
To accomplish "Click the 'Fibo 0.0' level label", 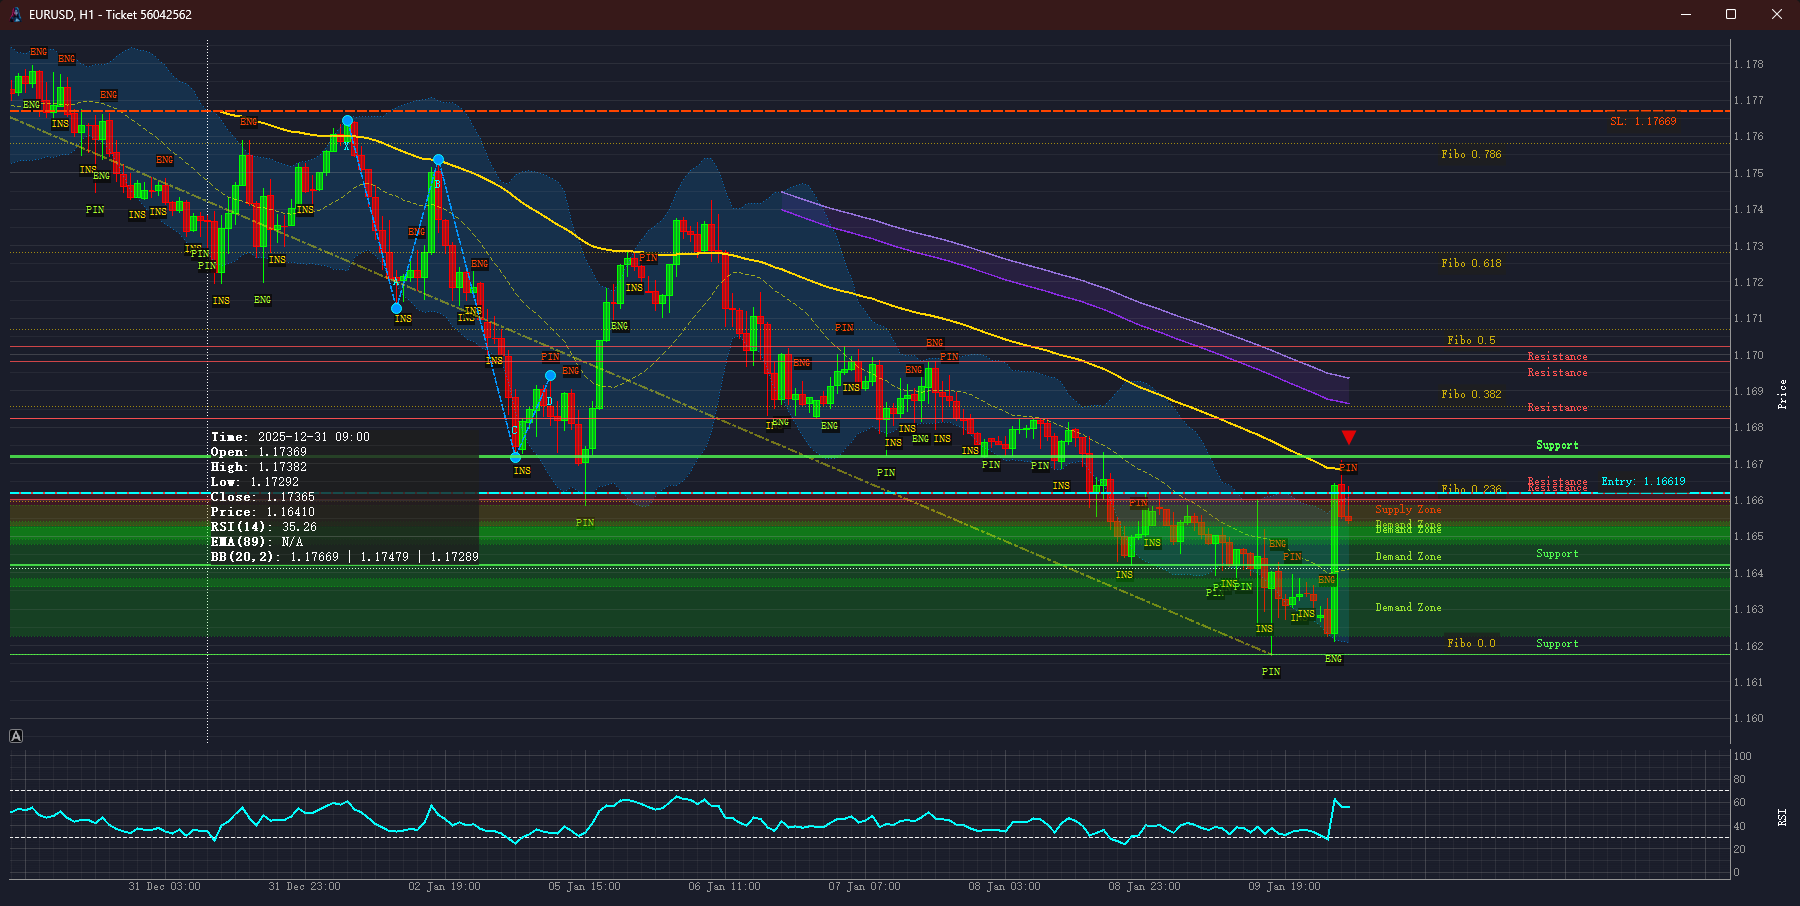I will 1471,643.
